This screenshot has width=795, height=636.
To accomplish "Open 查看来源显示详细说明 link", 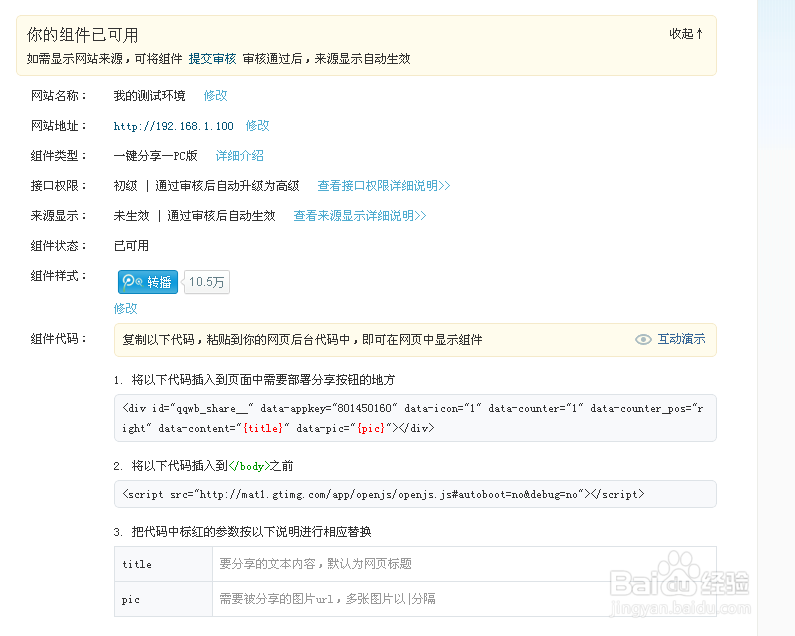I will pyautogui.click(x=360, y=216).
